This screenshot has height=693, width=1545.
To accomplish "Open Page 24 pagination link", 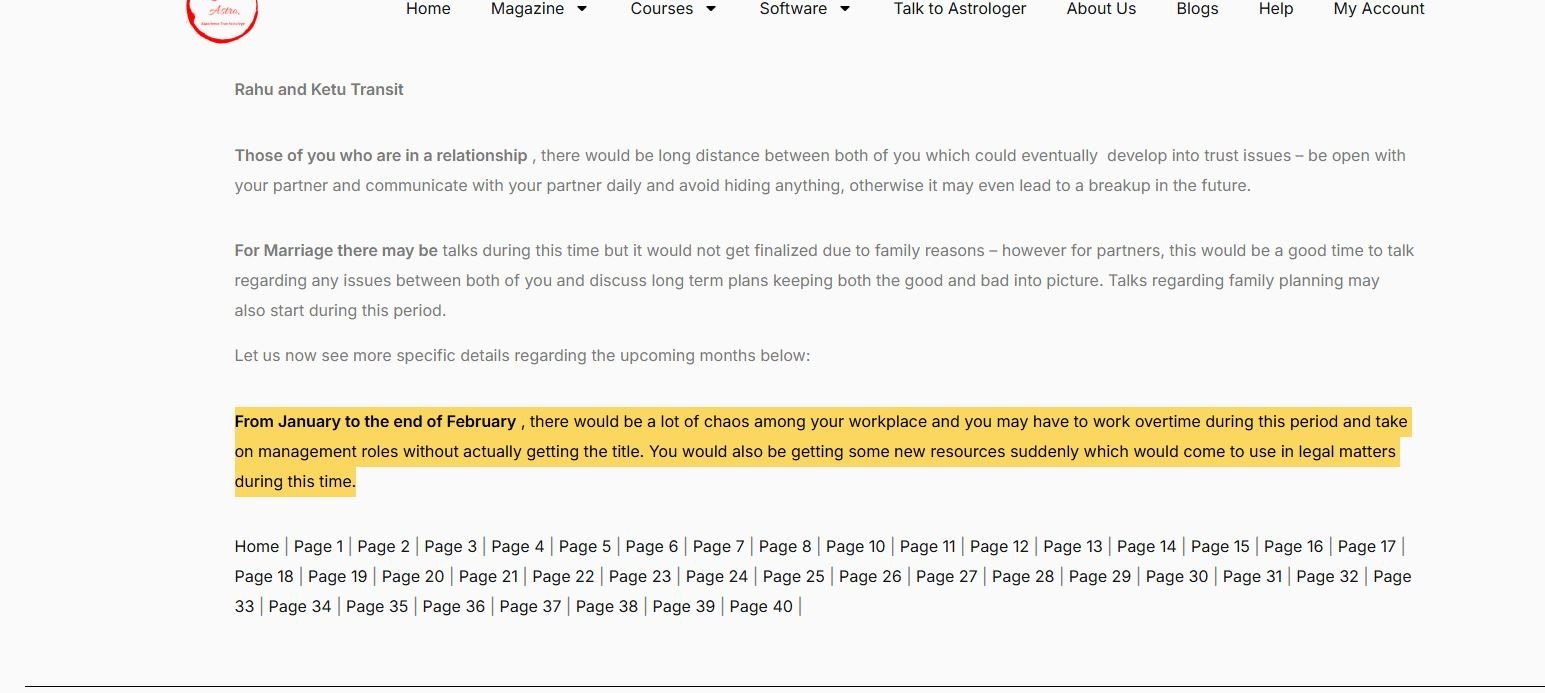I will [x=717, y=576].
